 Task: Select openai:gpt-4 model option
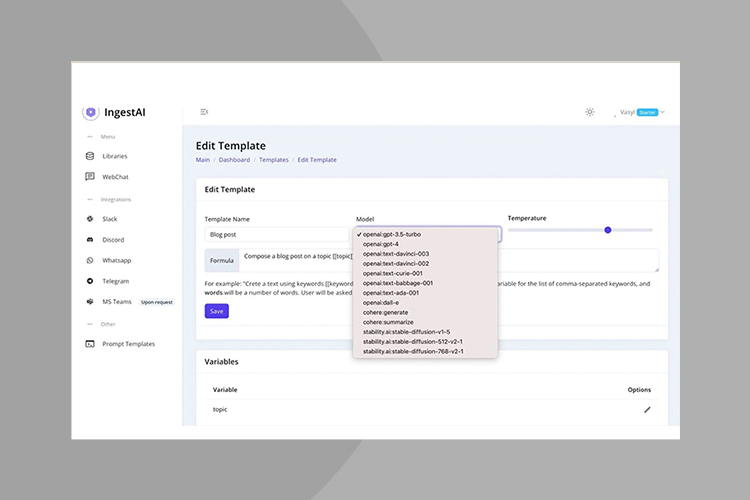425,244
